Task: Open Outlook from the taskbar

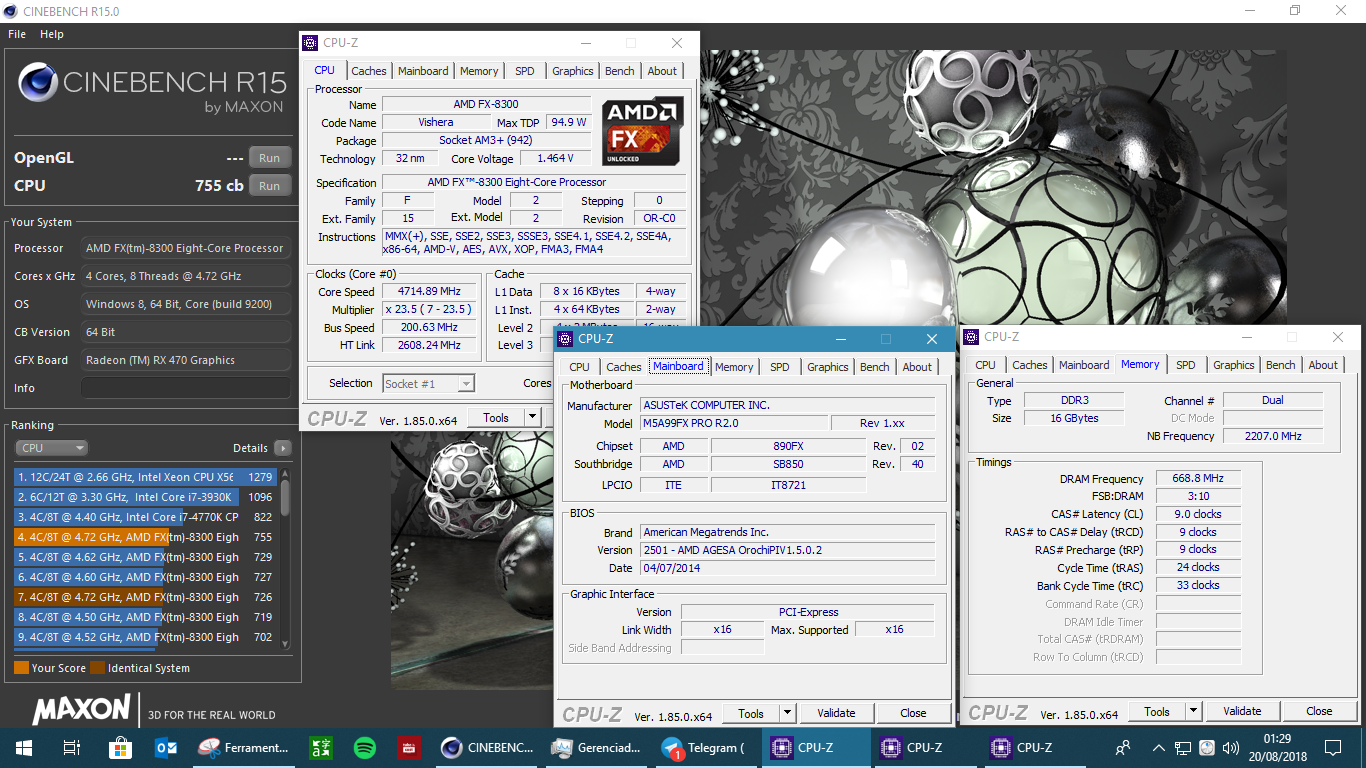Action: [166, 747]
